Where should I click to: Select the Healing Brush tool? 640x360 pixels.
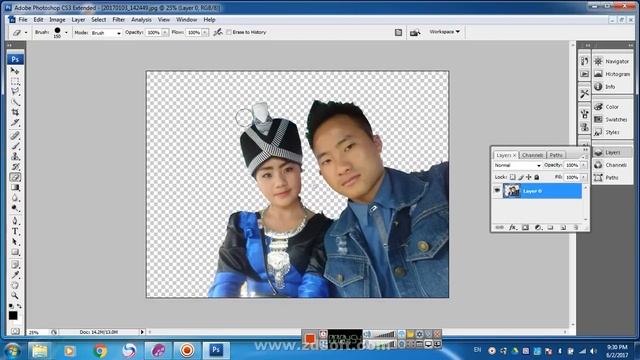[15, 135]
